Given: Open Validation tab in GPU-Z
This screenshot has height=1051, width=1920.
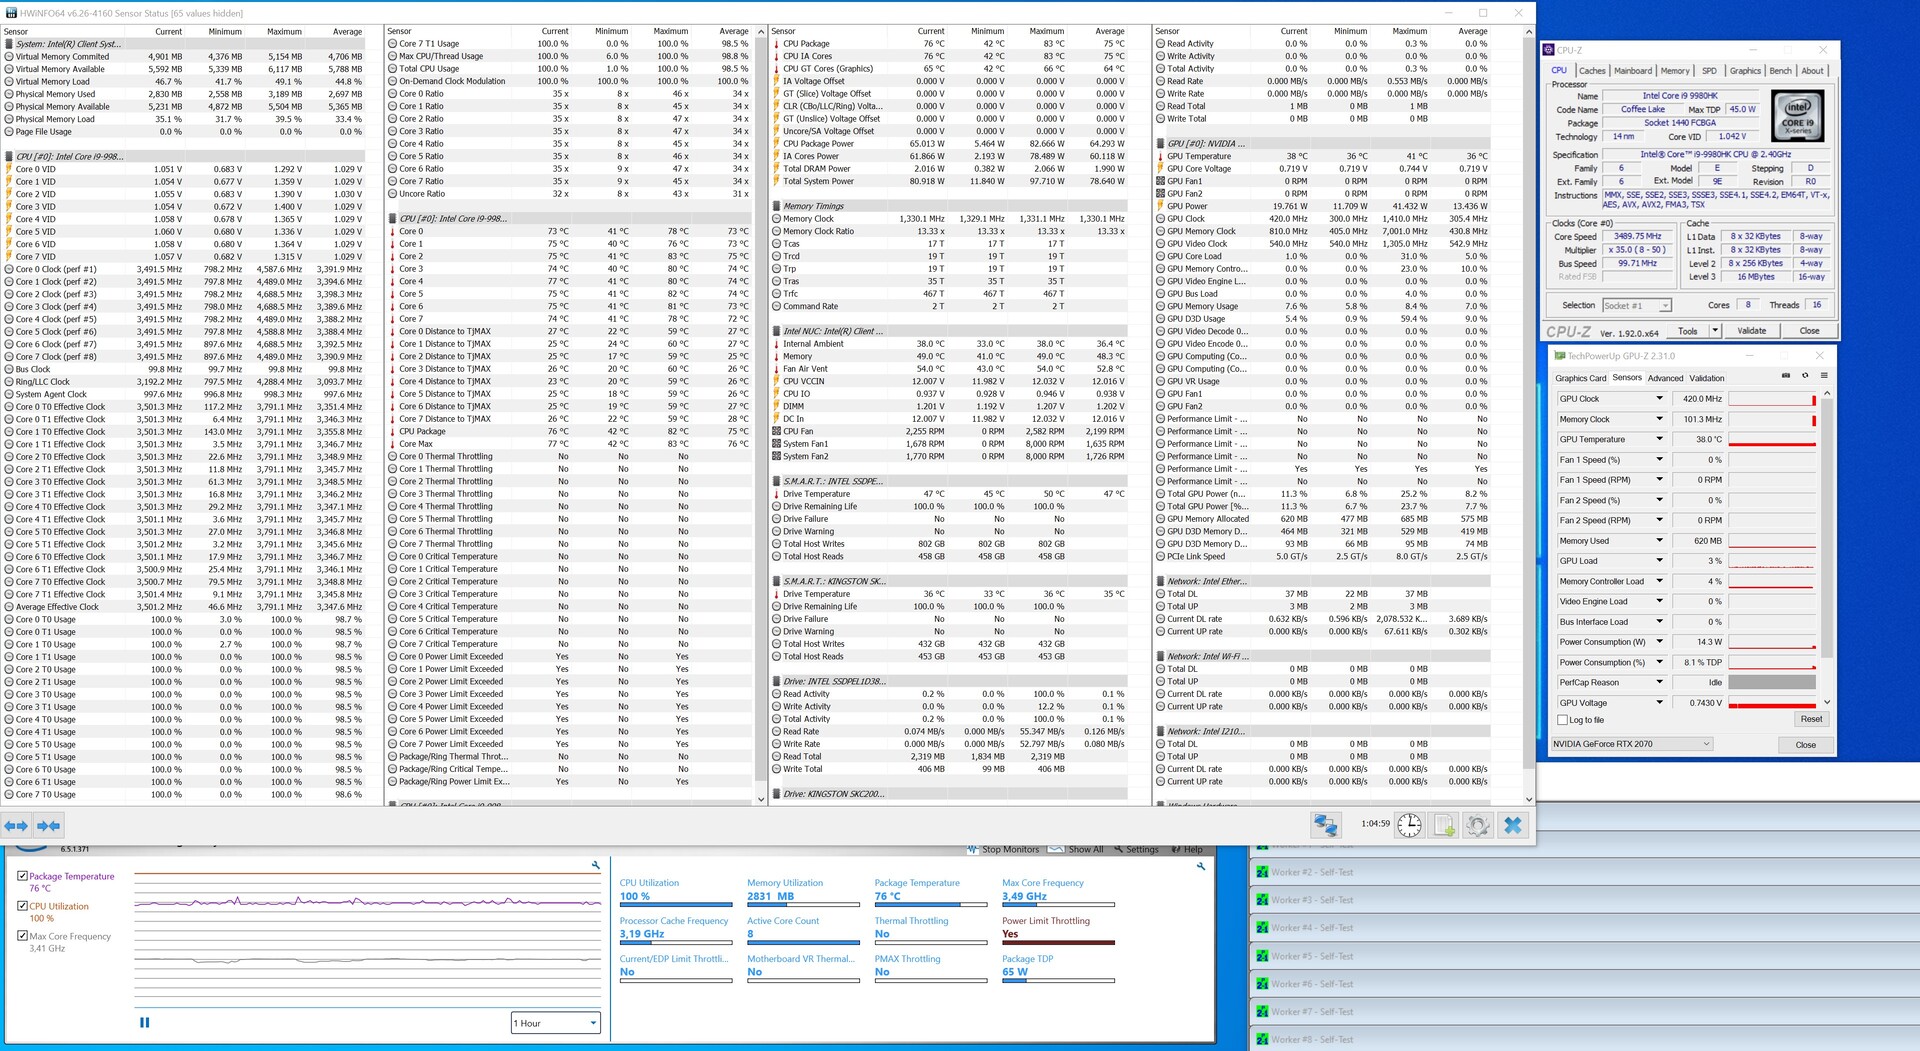Looking at the screenshot, I should [1706, 378].
